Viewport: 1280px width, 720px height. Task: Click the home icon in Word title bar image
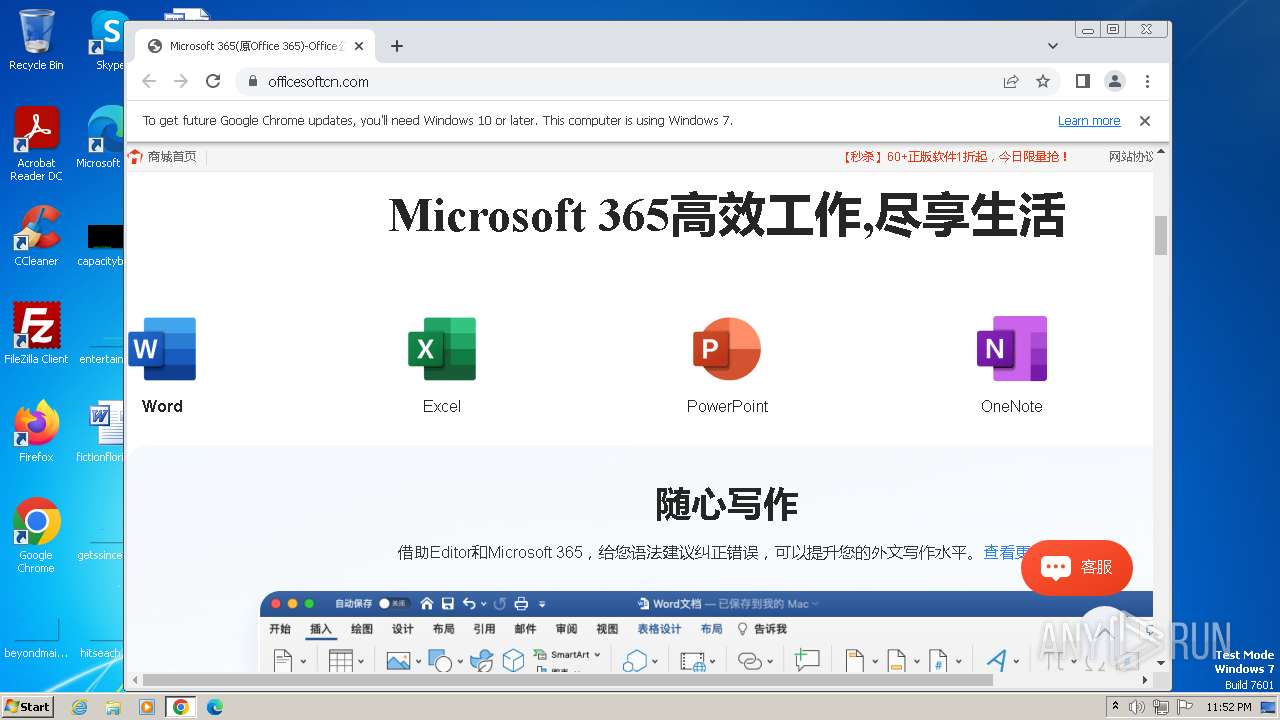click(427, 603)
